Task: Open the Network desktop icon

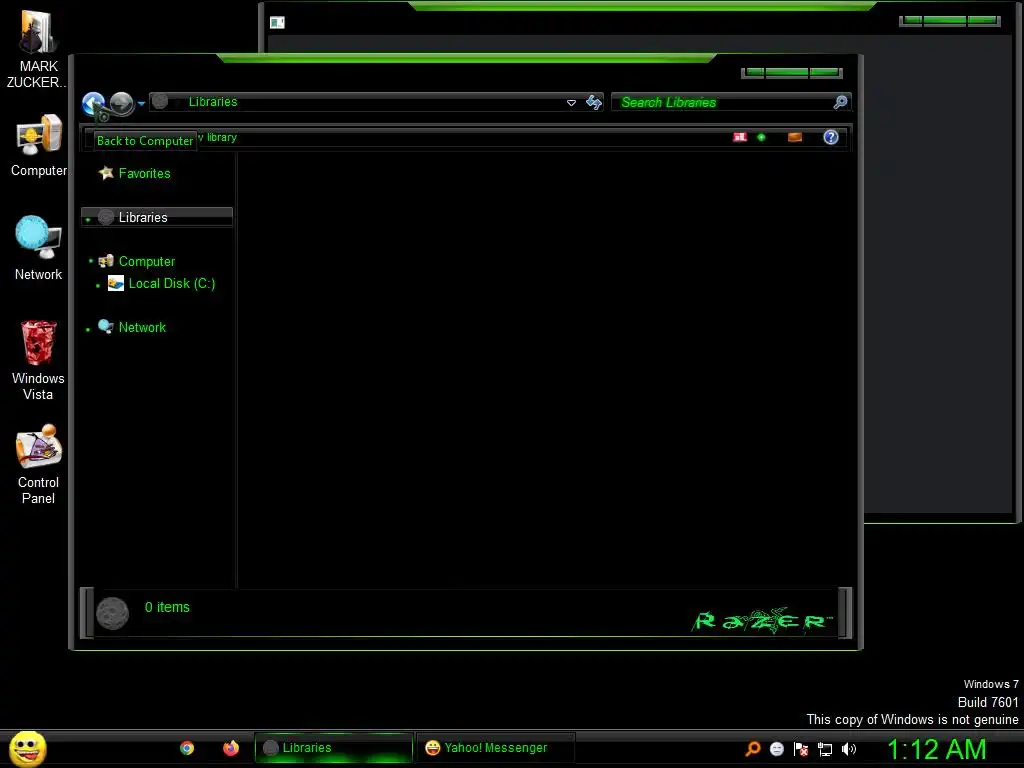Action: (x=39, y=248)
